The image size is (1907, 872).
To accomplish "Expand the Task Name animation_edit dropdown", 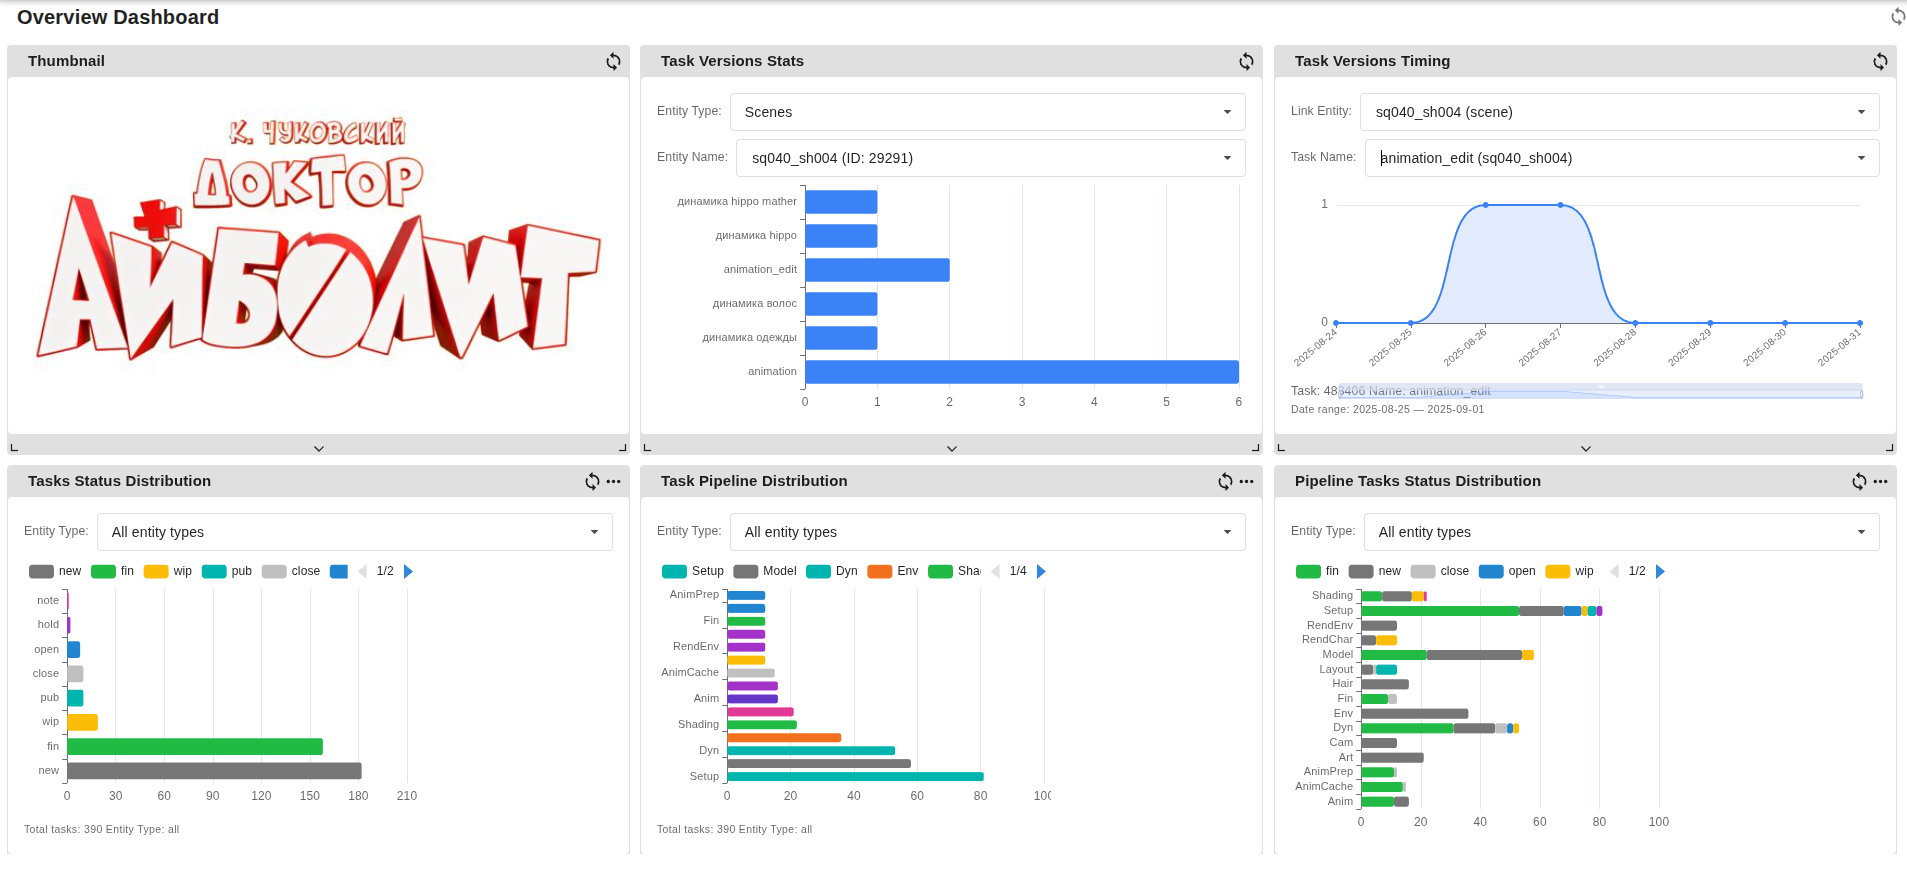I will (x=1621, y=158).
